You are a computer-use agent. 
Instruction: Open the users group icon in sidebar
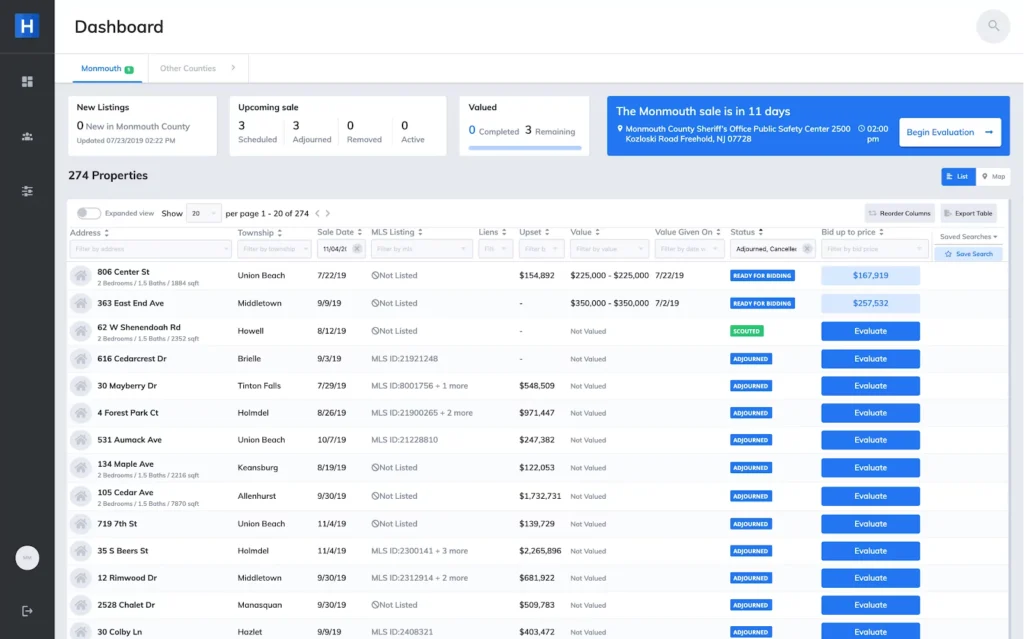click(x=27, y=136)
